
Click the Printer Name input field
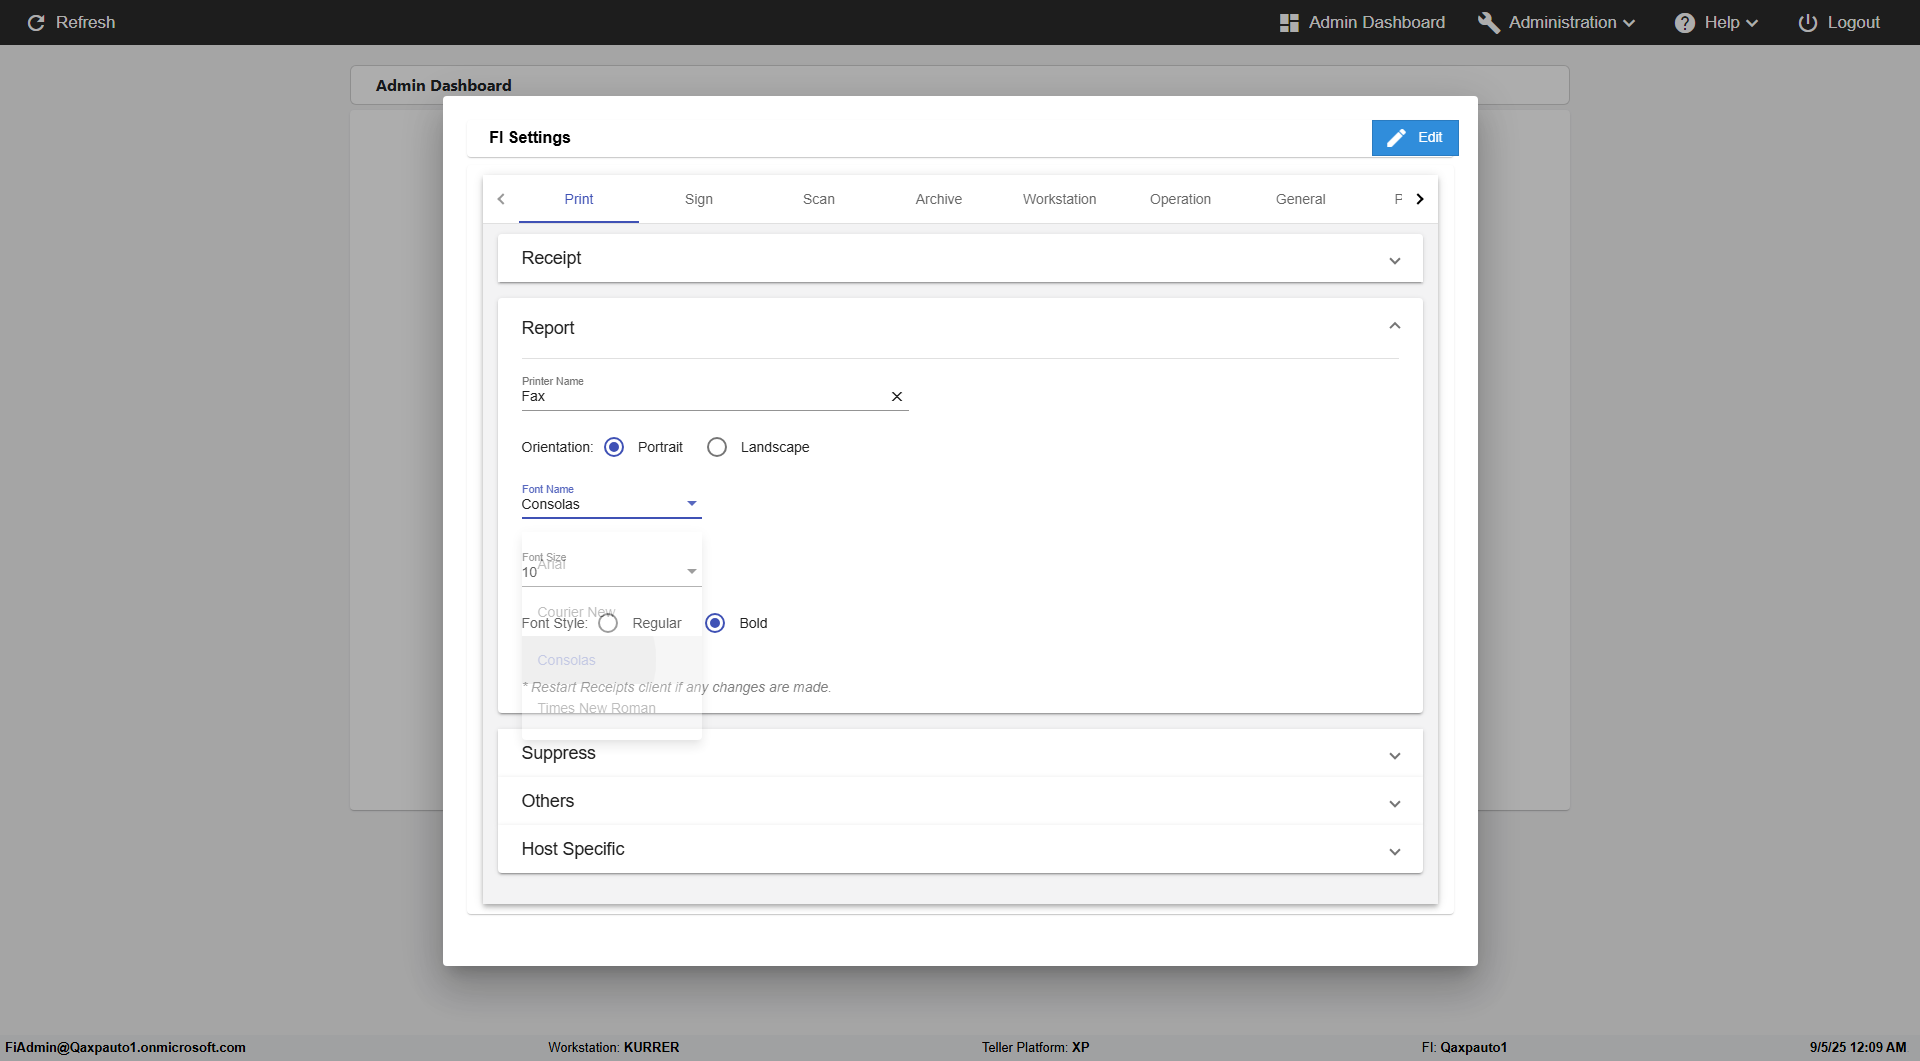(703, 397)
